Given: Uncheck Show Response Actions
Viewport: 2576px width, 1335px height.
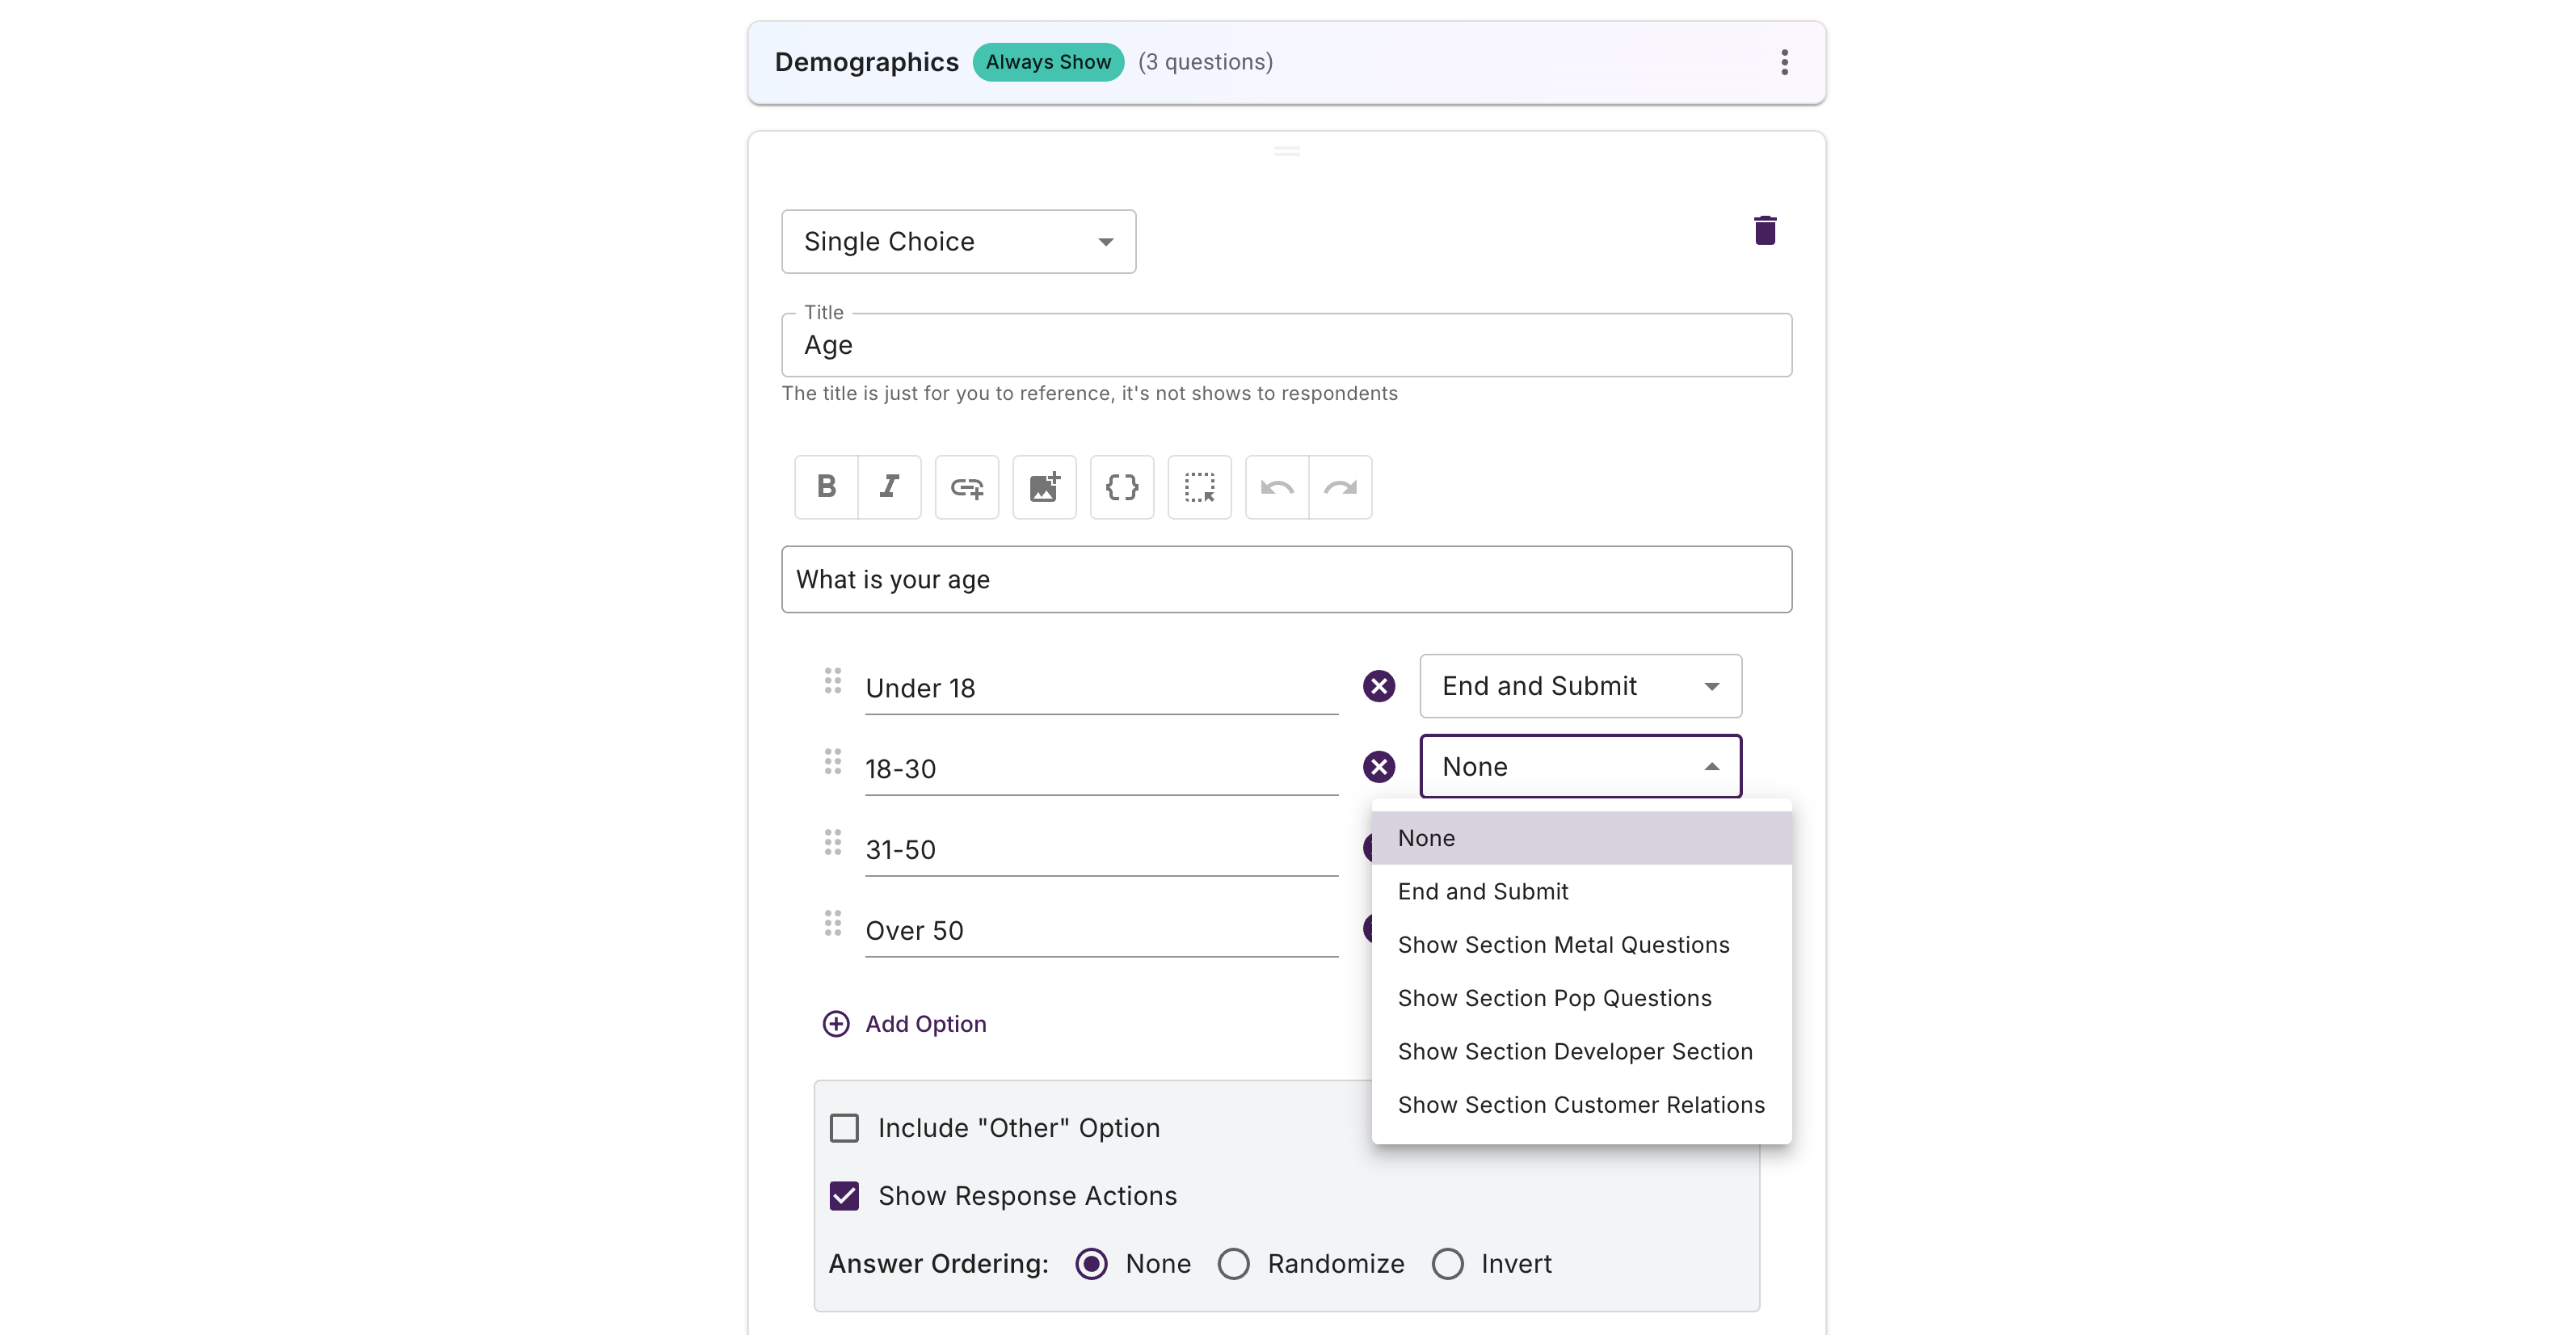Looking at the screenshot, I should (x=844, y=1196).
